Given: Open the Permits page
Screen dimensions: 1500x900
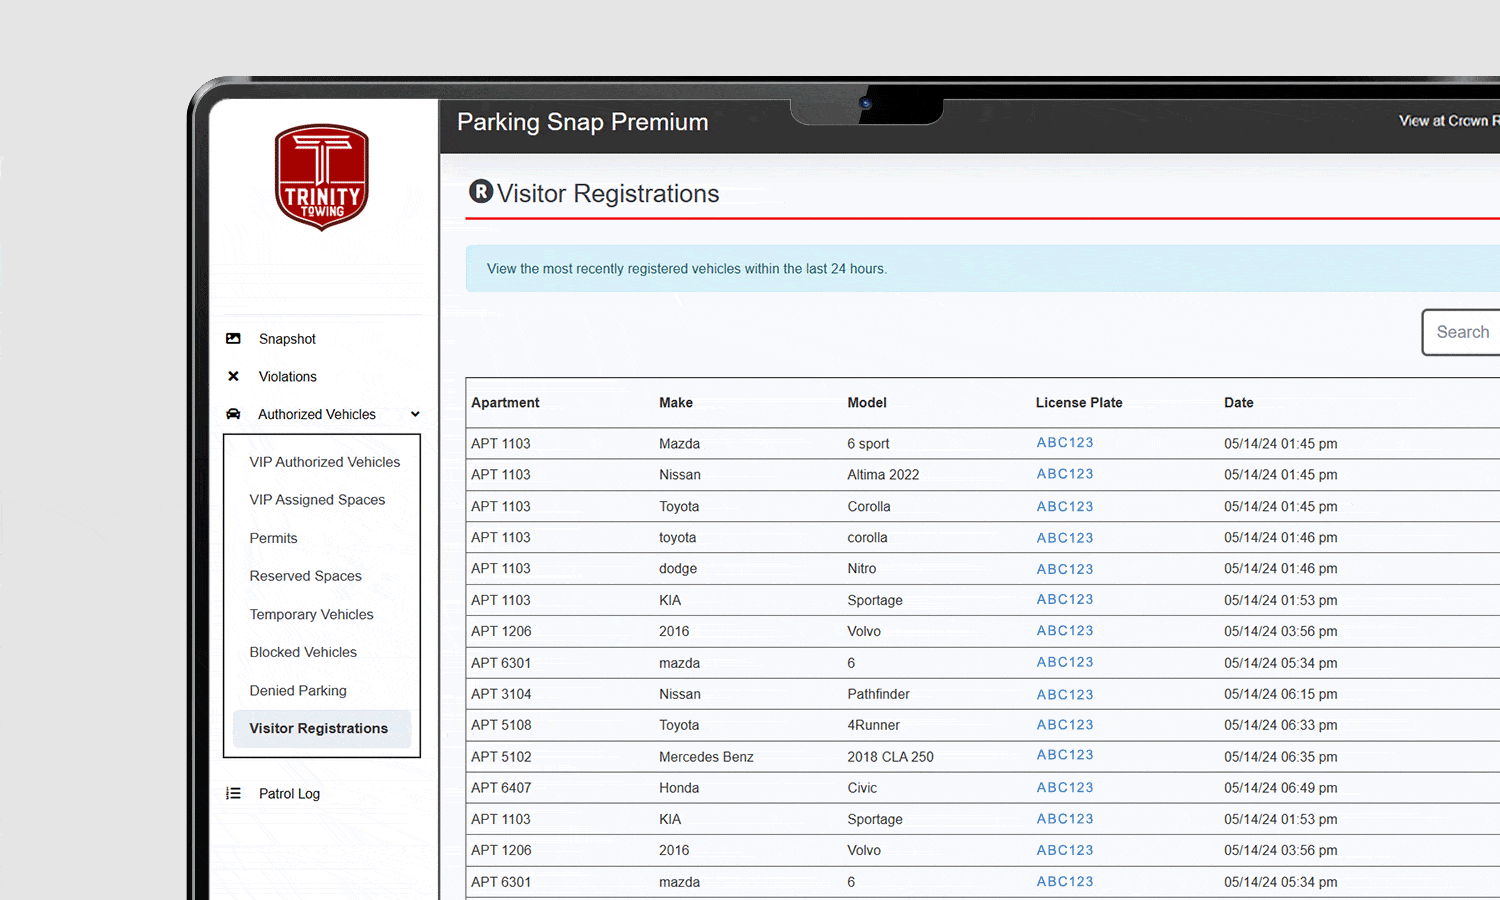Looking at the screenshot, I should point(273,538).
